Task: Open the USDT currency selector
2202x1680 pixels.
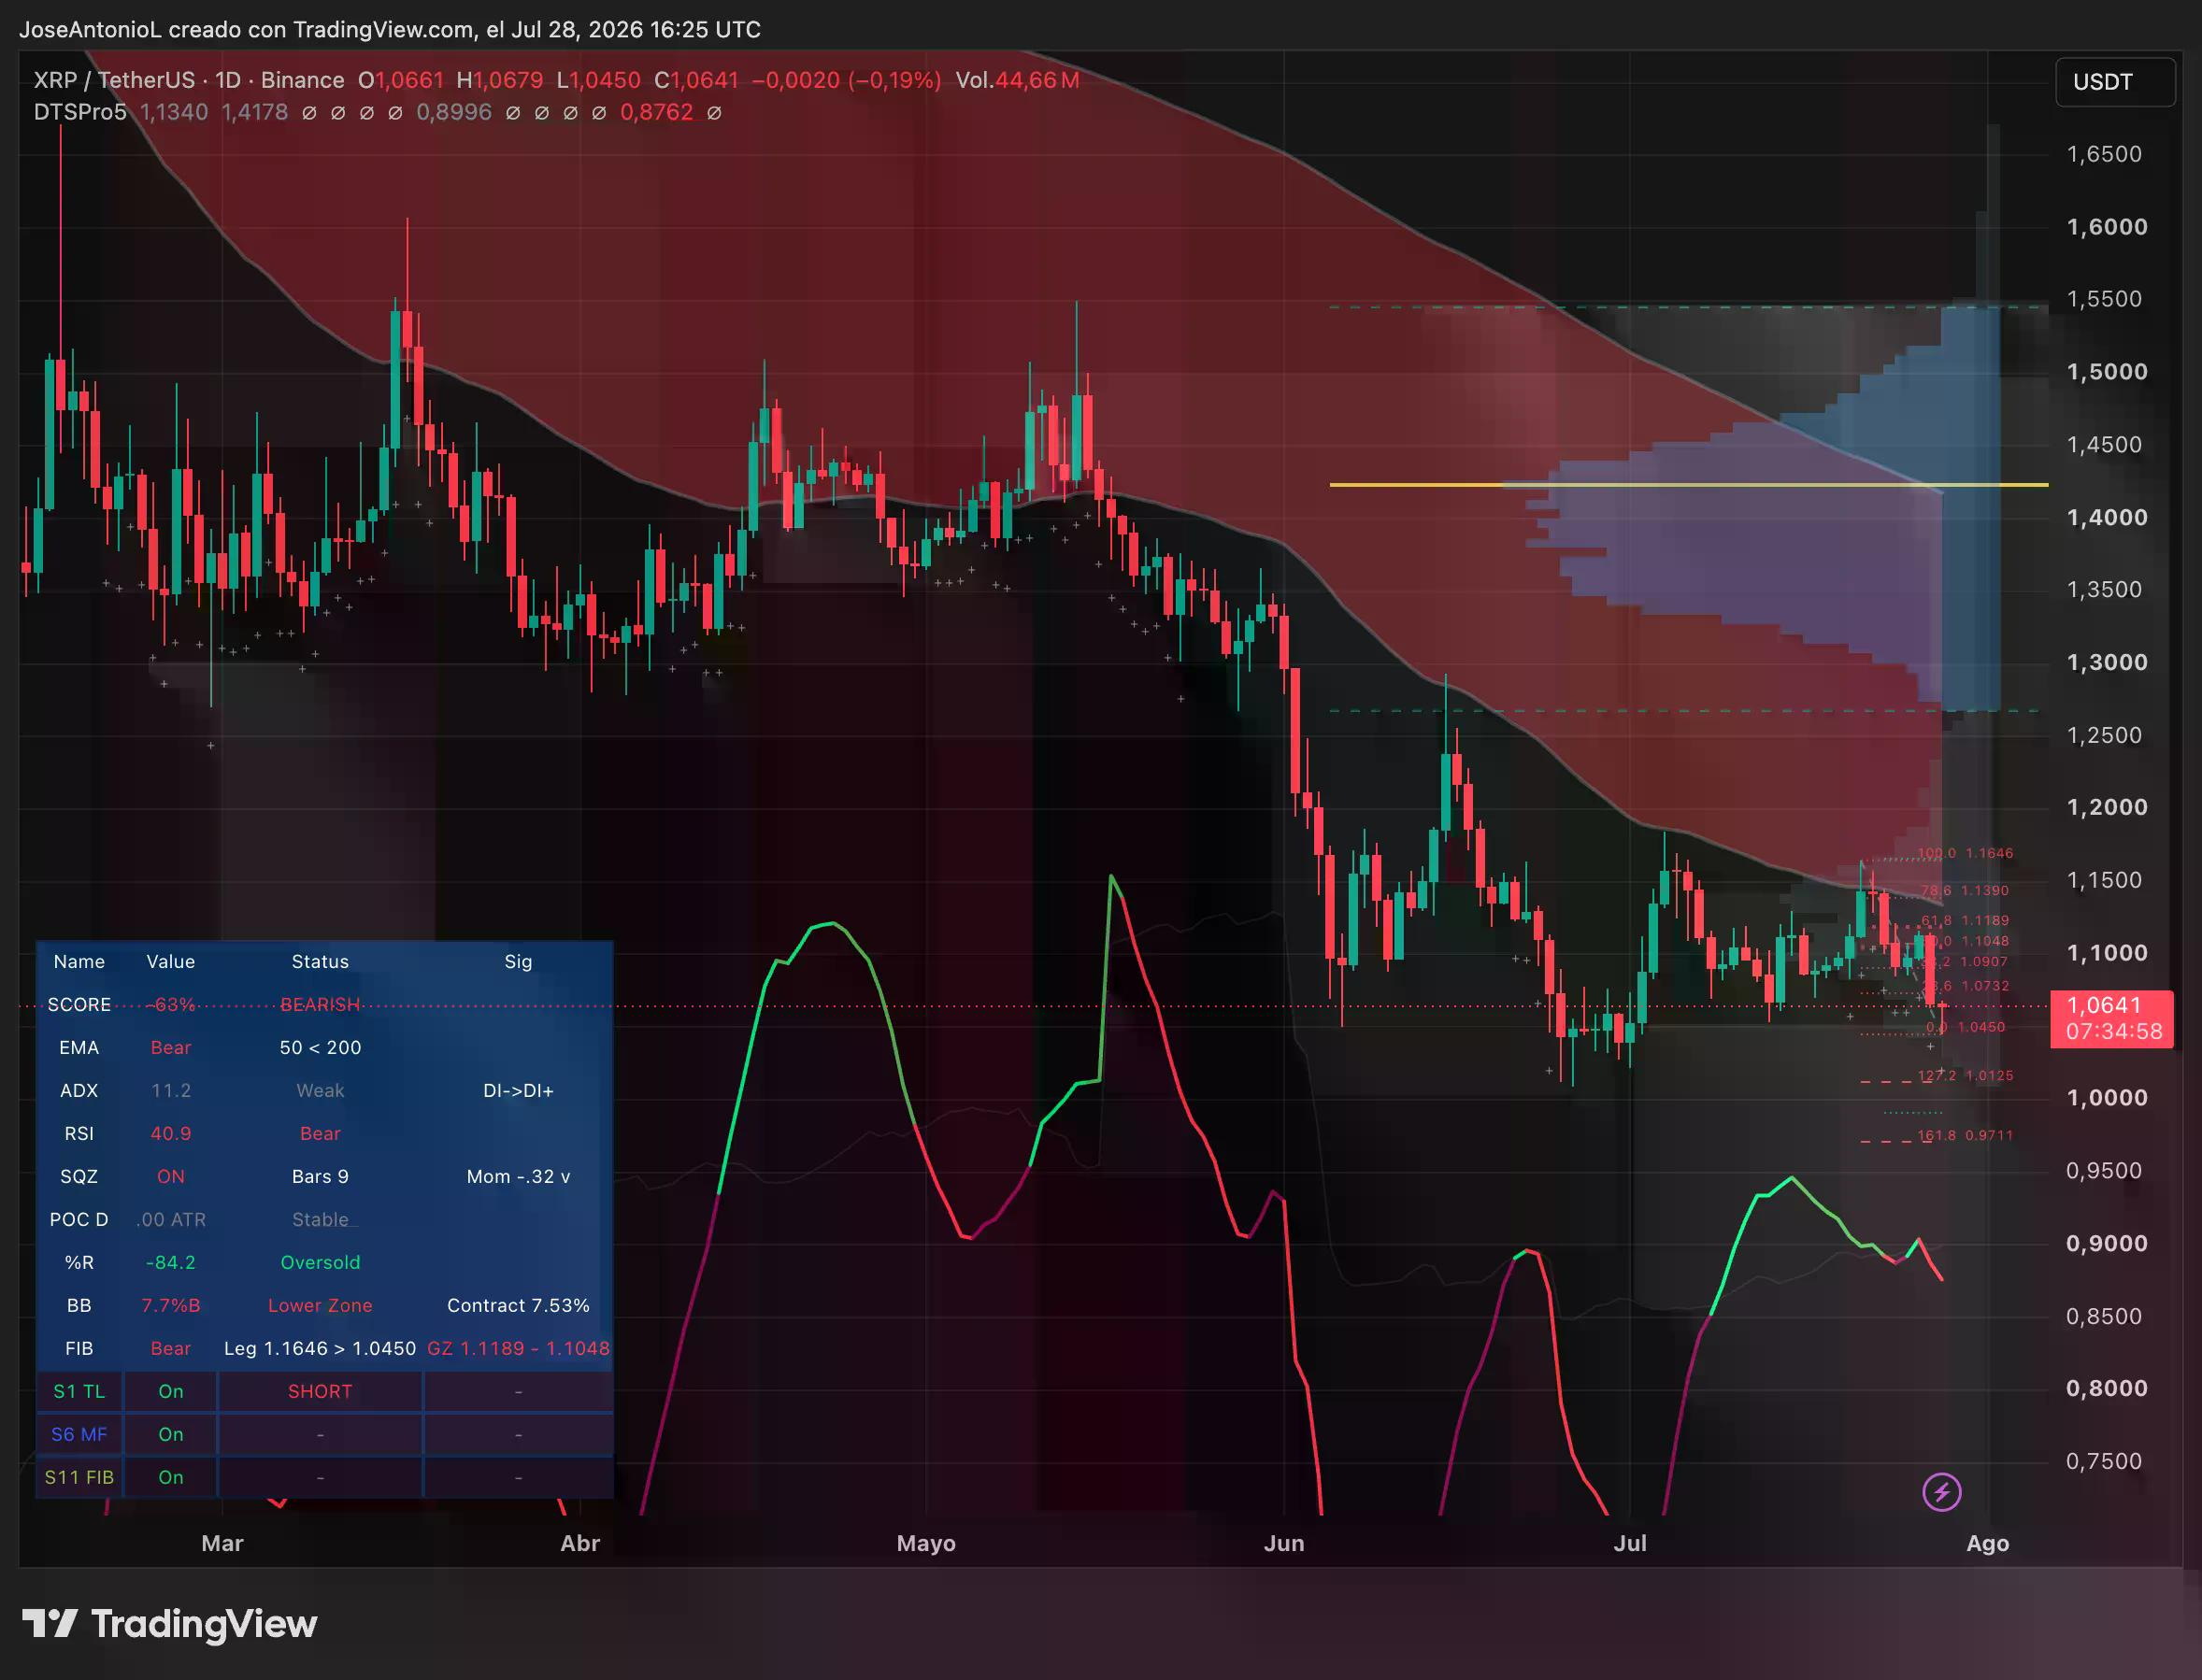Action: tap(2114, 82)
